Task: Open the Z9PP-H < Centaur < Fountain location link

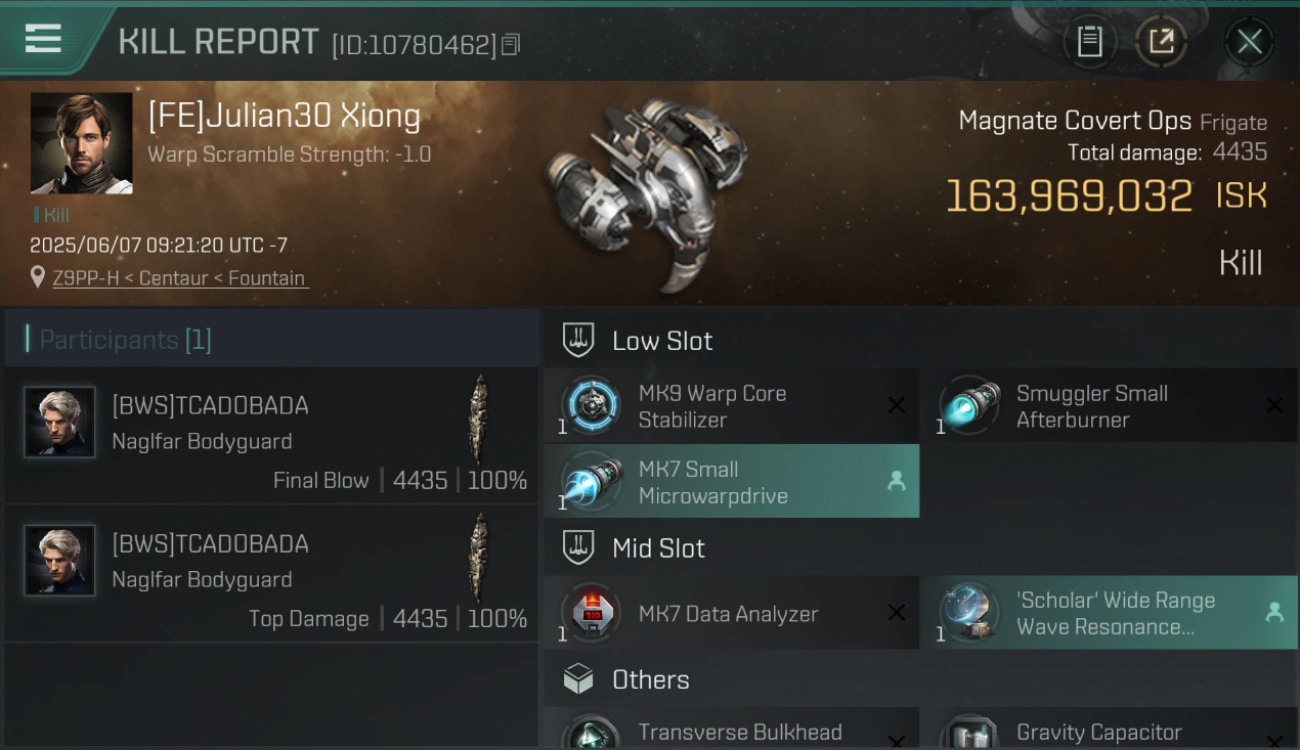Action: pos(179,278)
